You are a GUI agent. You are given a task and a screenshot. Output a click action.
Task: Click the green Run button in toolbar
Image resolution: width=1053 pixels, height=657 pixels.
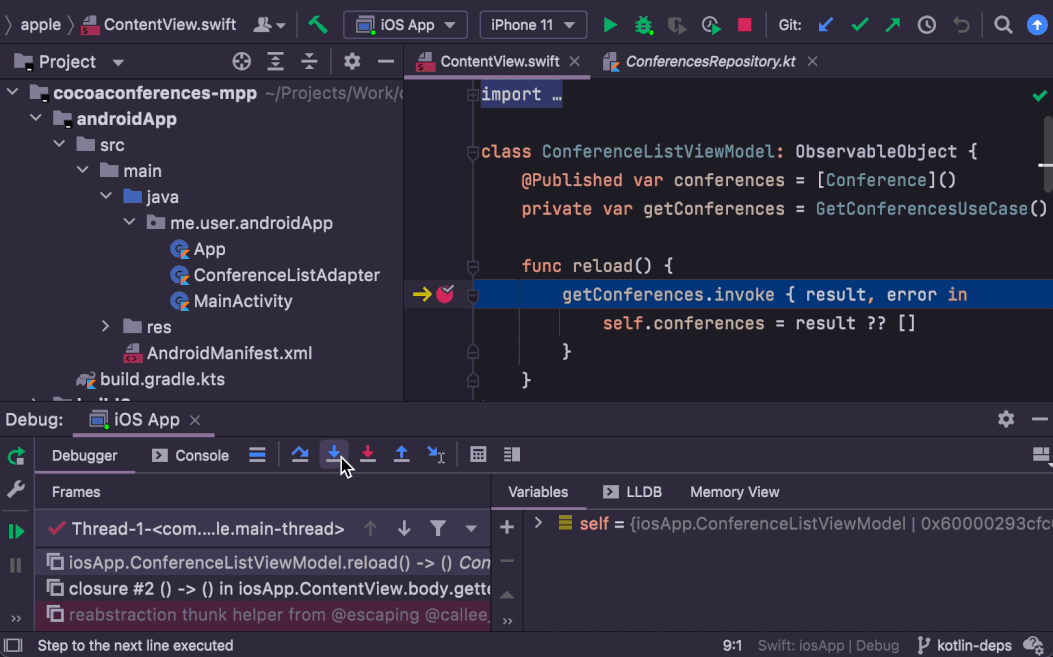click(x=610, y=25)
